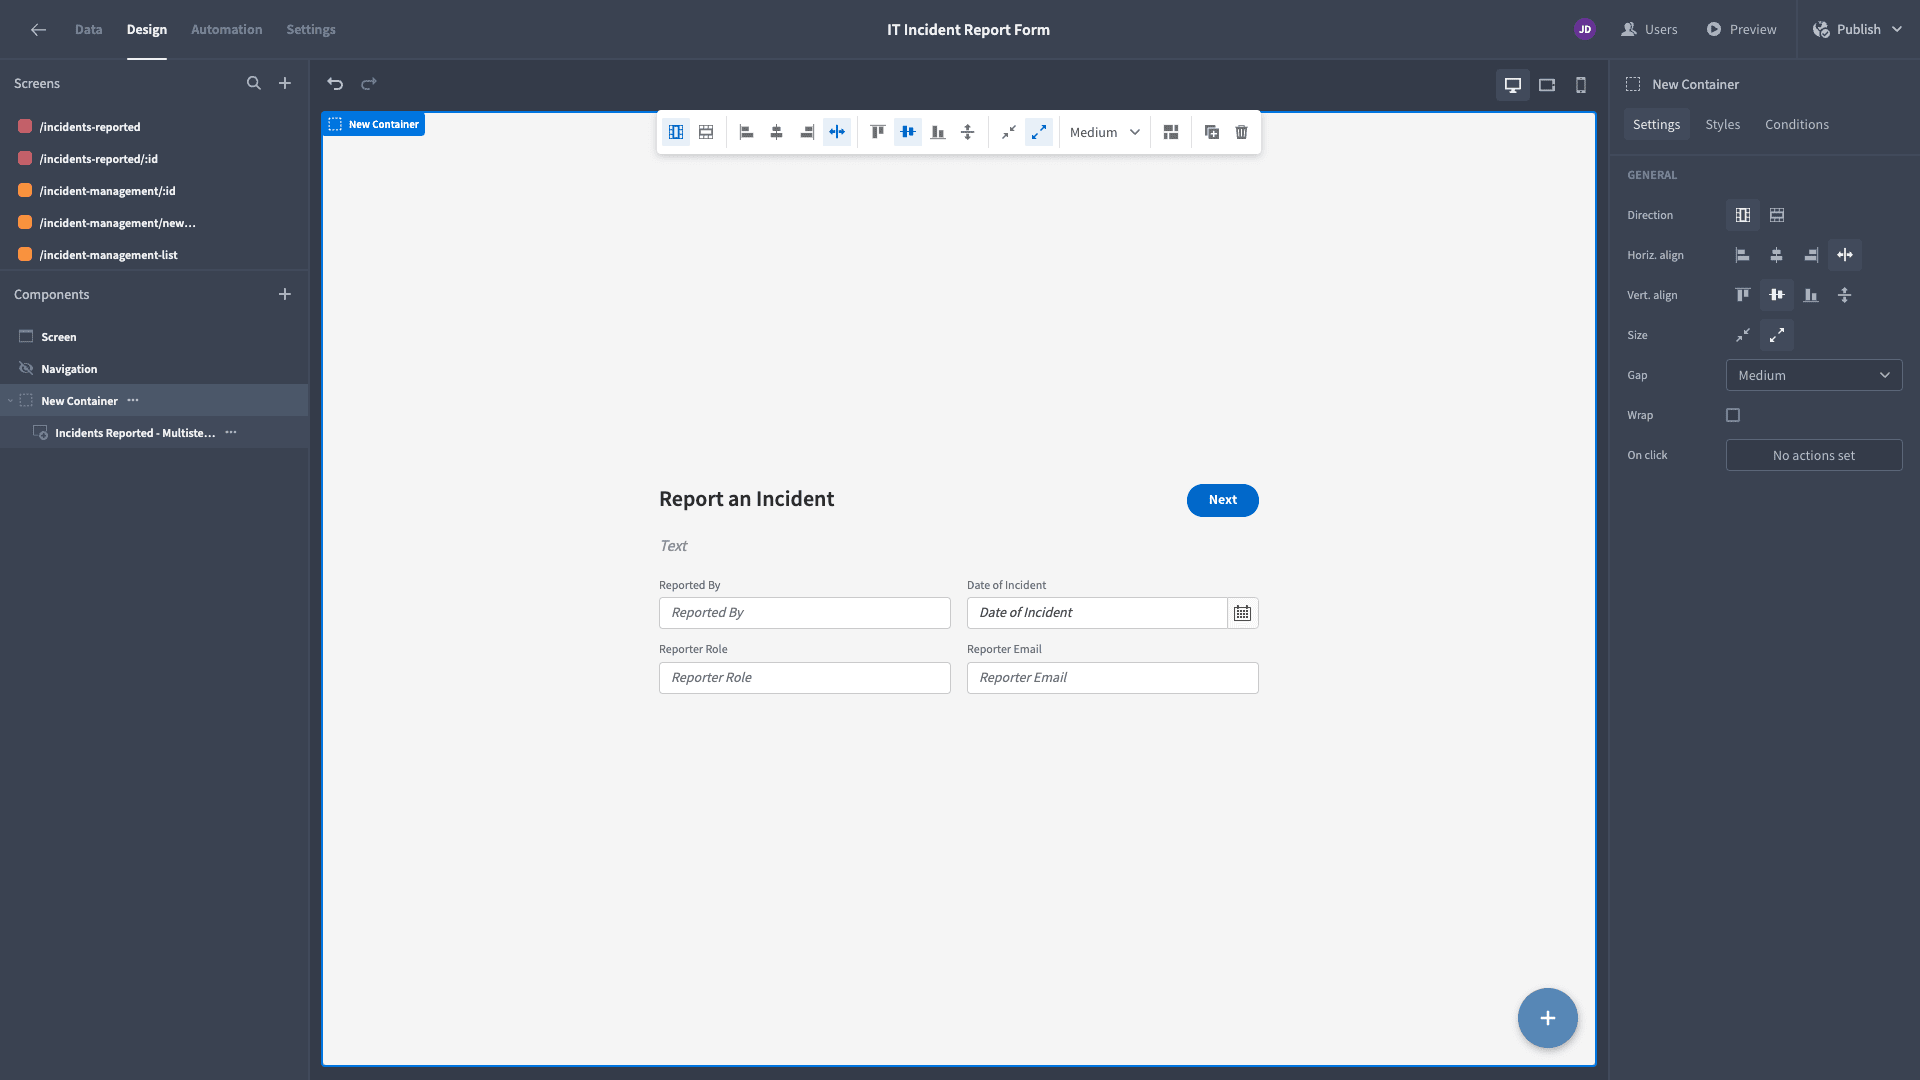Click the Reporter Email input field
This screenshot has height=1080, width=1920.
click(x=1112, y=678)
